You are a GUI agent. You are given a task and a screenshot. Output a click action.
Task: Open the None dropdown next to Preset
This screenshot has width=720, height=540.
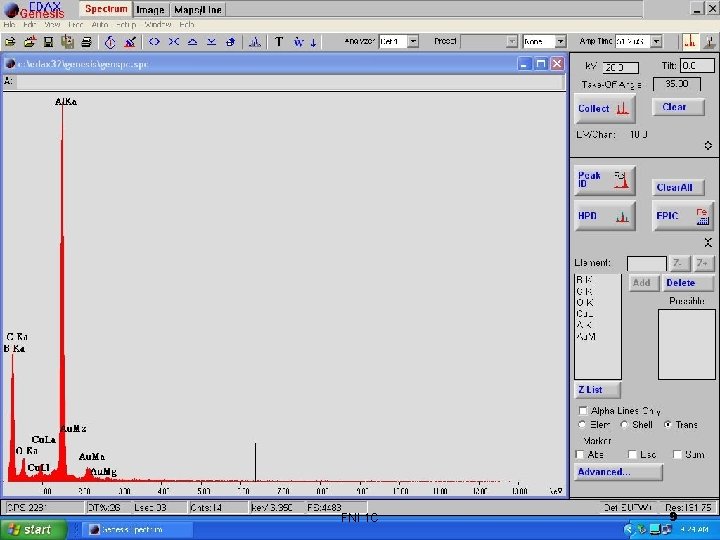click(x=560, y=42)
